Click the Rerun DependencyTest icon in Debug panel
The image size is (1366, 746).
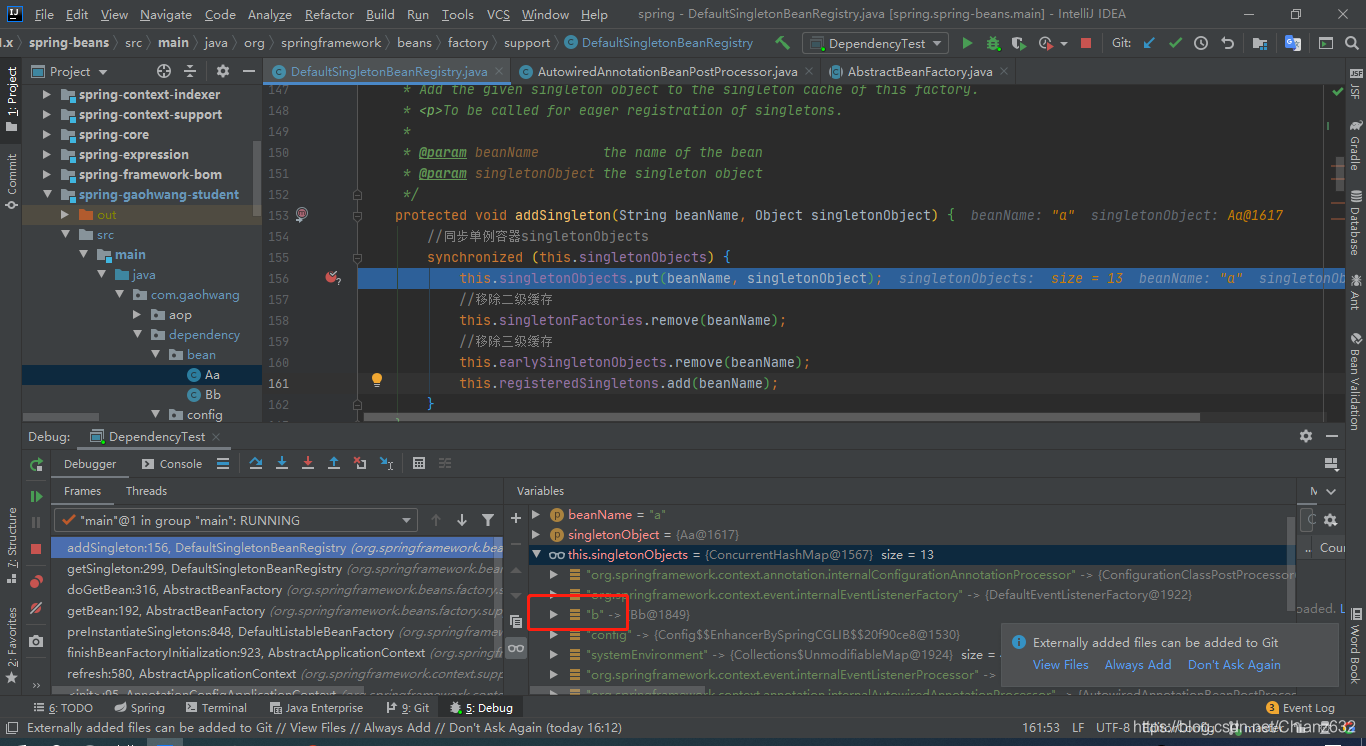36,465
